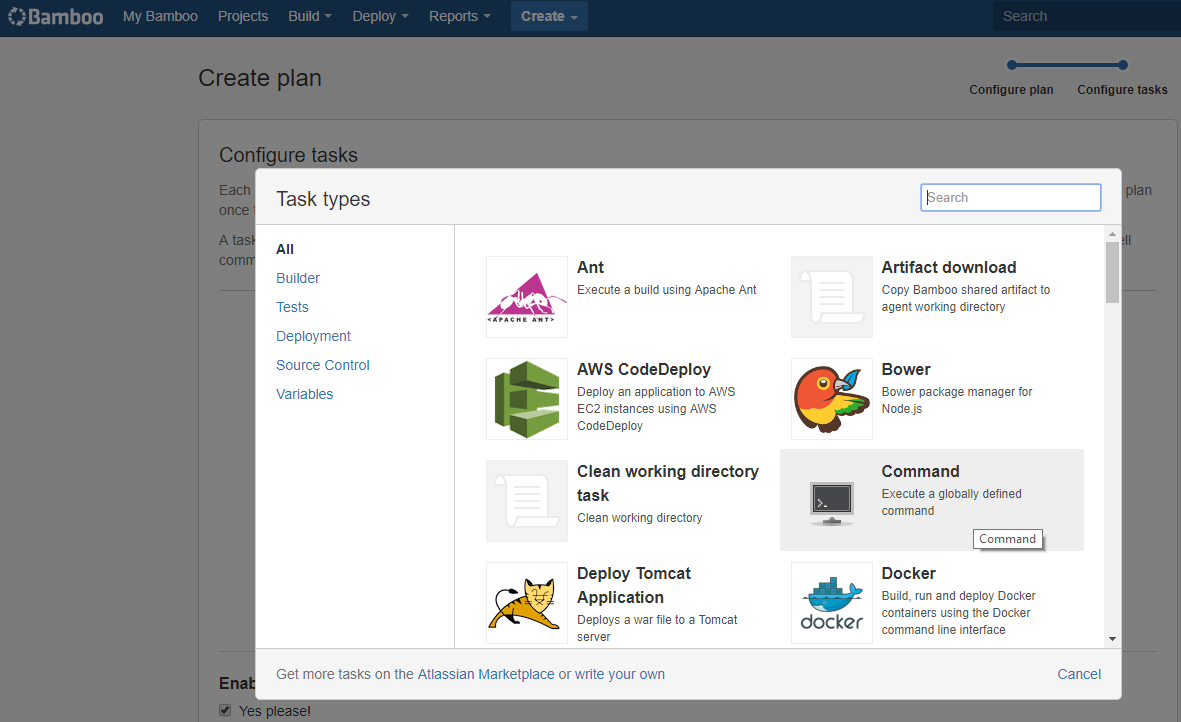Image resolution: width=1181 pixels, height=722 pixels.
Task: Open the Reports dropdown menu
Action: (x=459, y=17)
